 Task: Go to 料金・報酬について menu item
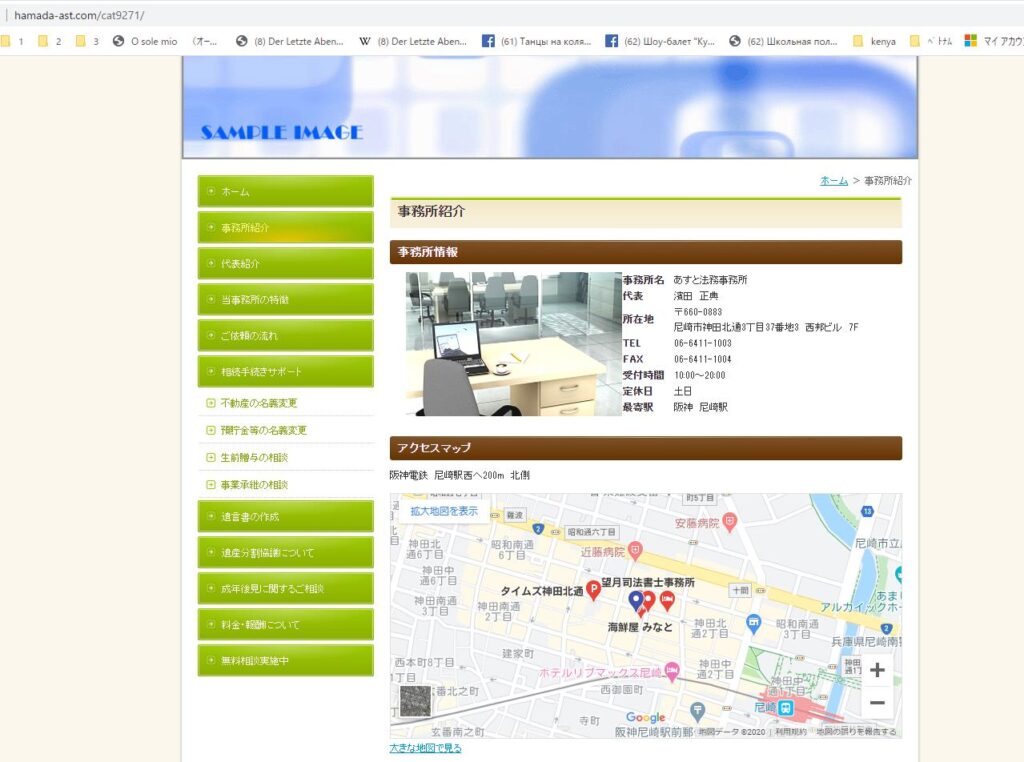[285, 624]
